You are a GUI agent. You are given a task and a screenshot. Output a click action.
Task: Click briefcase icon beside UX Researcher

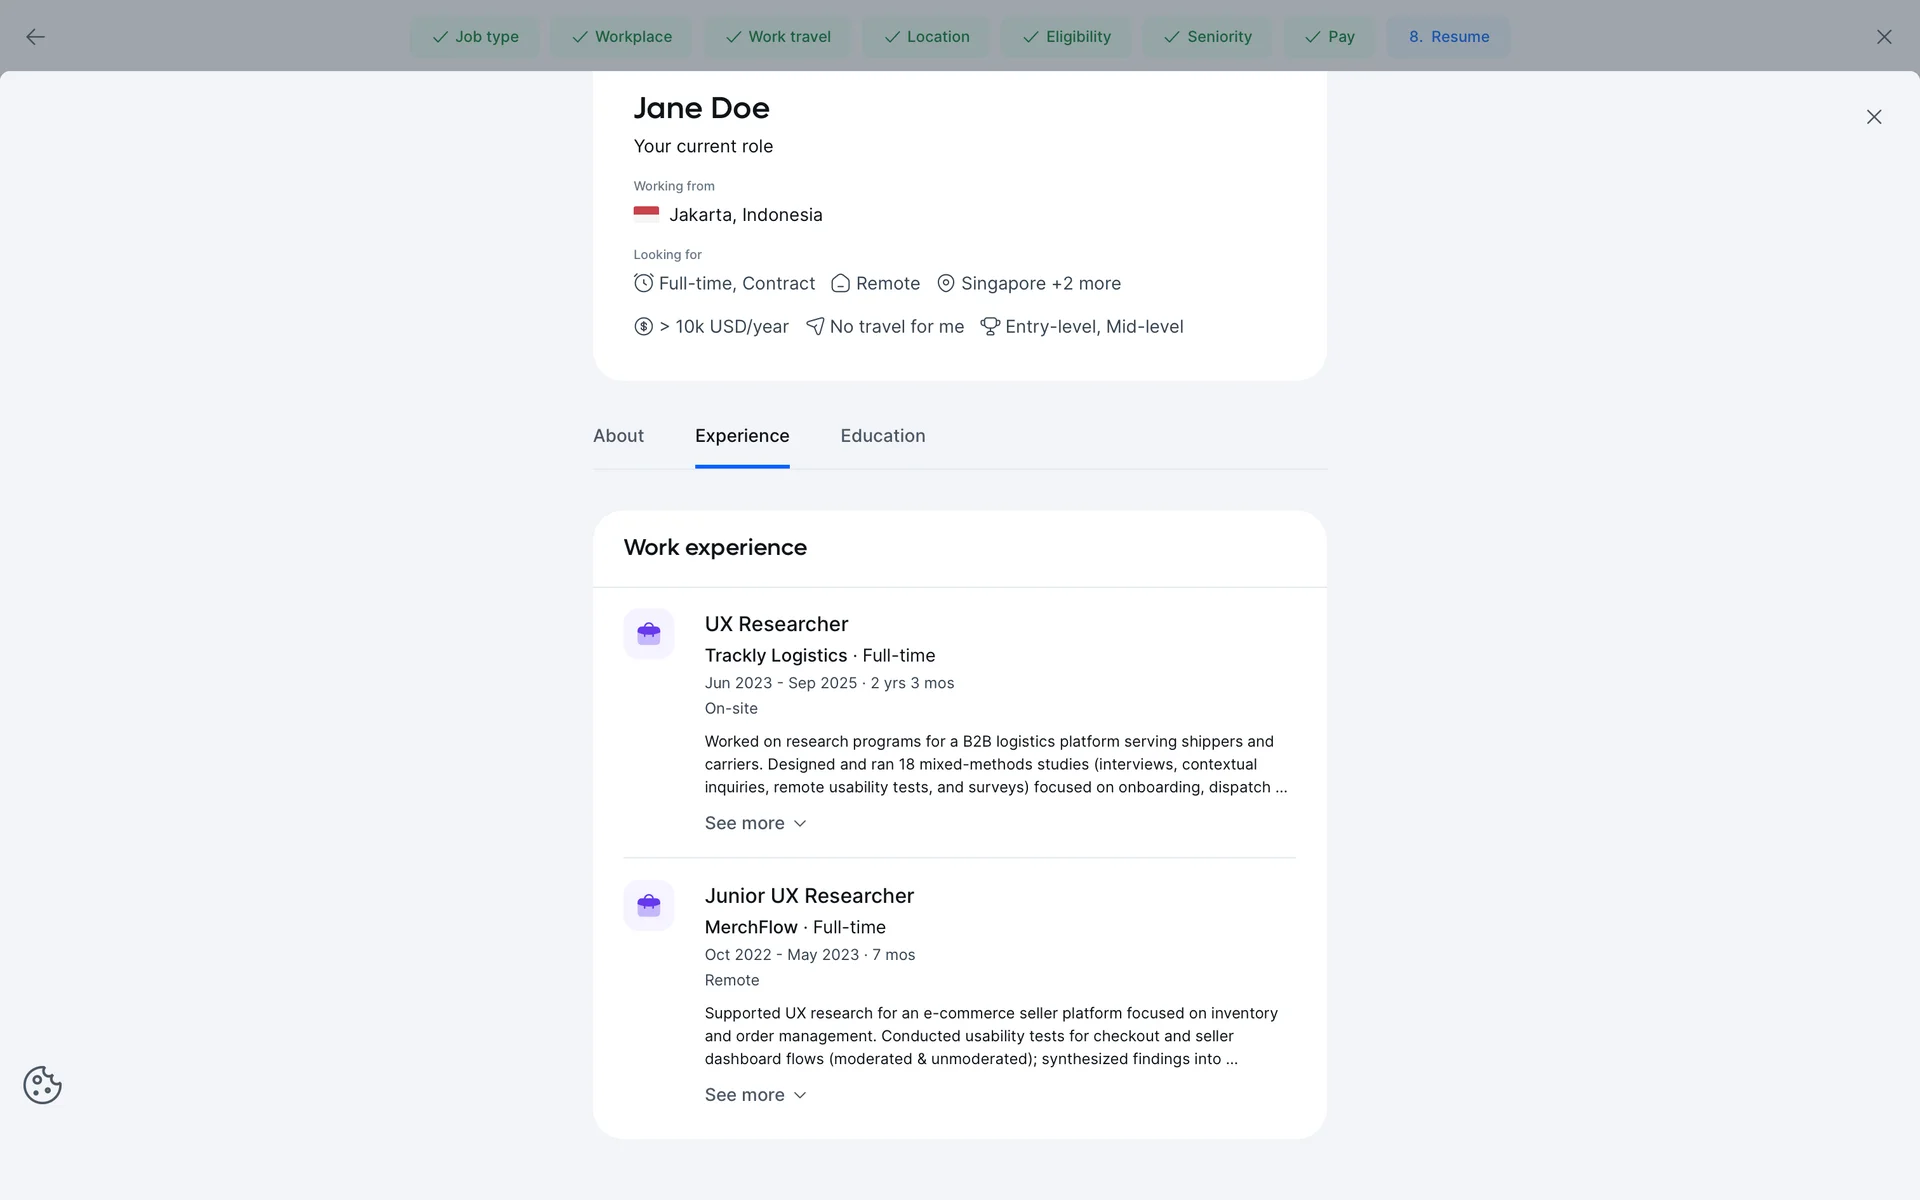(648, 634)
